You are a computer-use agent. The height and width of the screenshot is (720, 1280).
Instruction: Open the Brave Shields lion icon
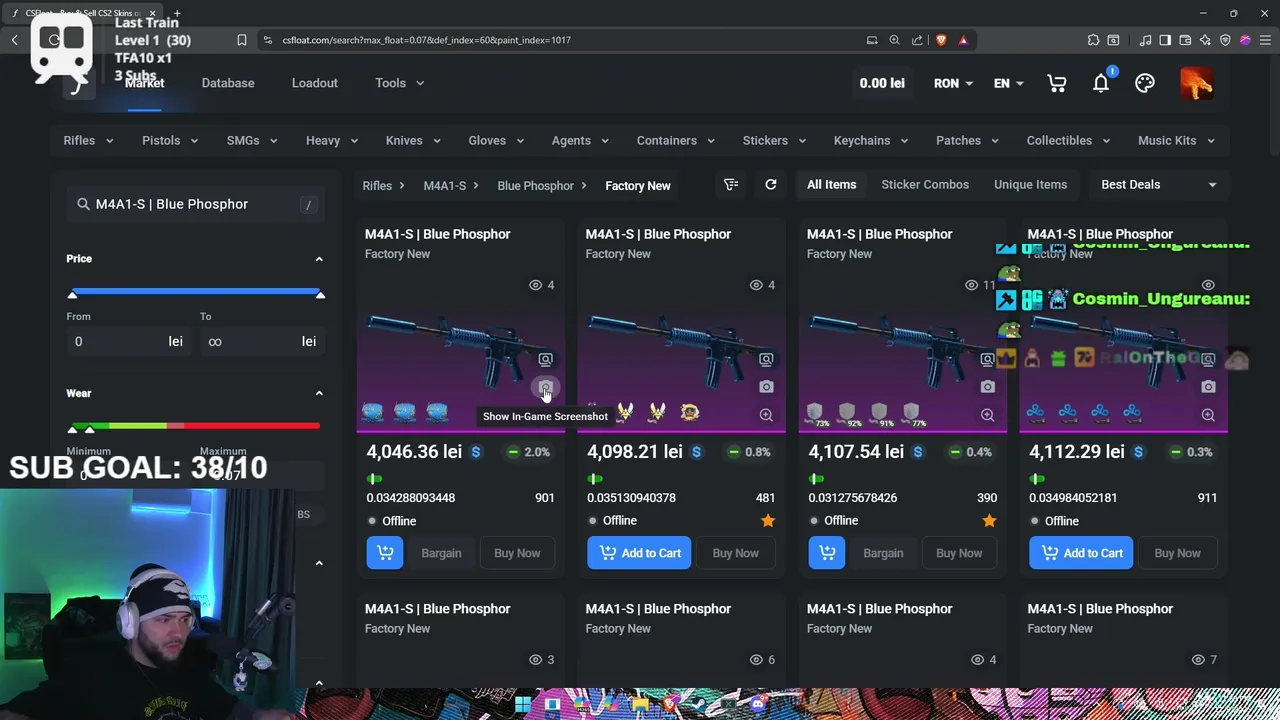[x=941, y=40]
